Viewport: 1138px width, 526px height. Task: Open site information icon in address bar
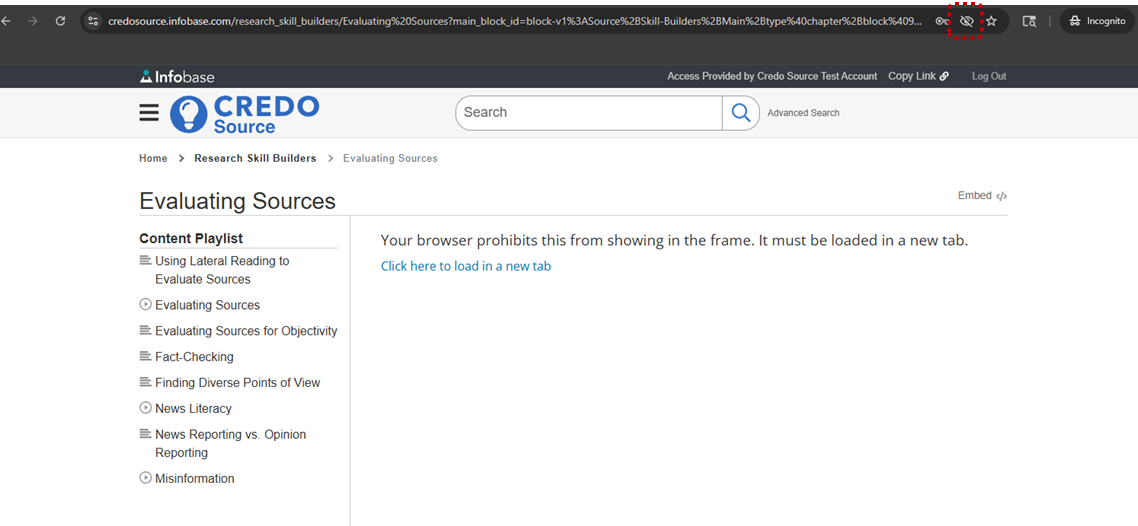93,21
